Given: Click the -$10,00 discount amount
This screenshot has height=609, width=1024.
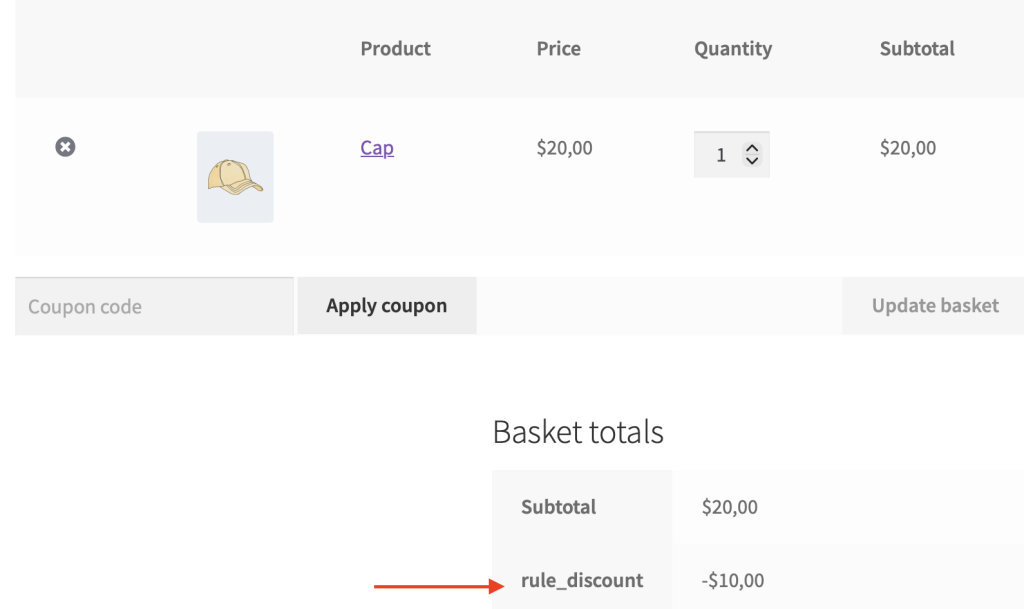Looking at the screenshot, I should 732,580.
